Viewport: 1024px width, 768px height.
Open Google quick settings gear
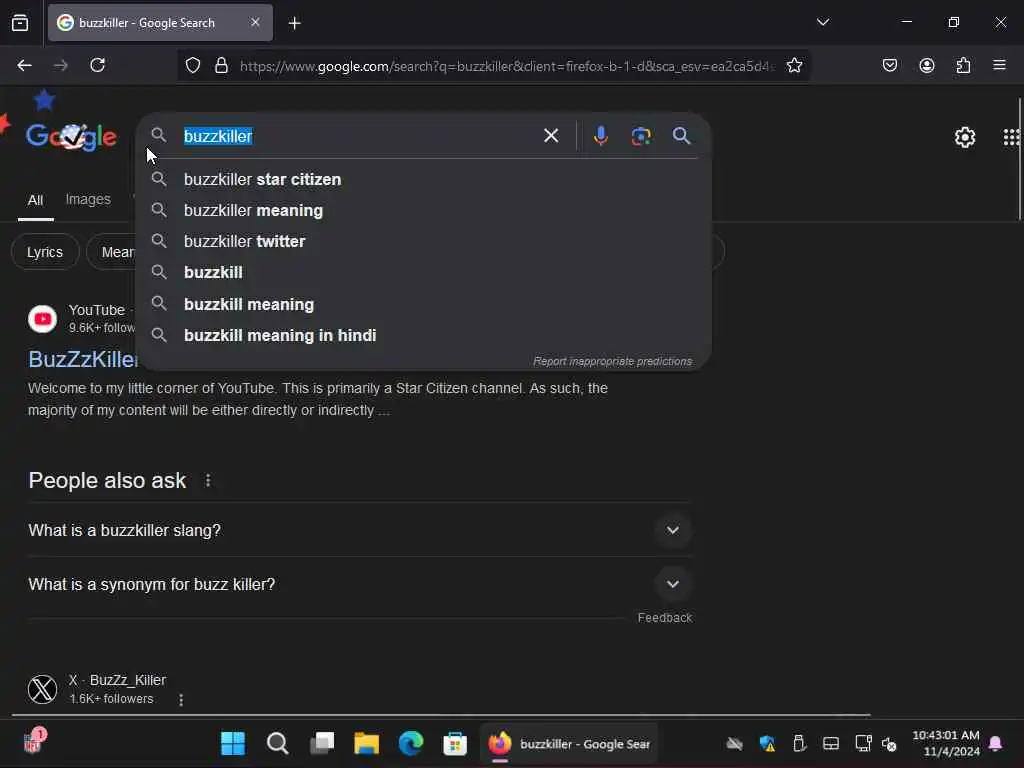(x=965, y=137)
